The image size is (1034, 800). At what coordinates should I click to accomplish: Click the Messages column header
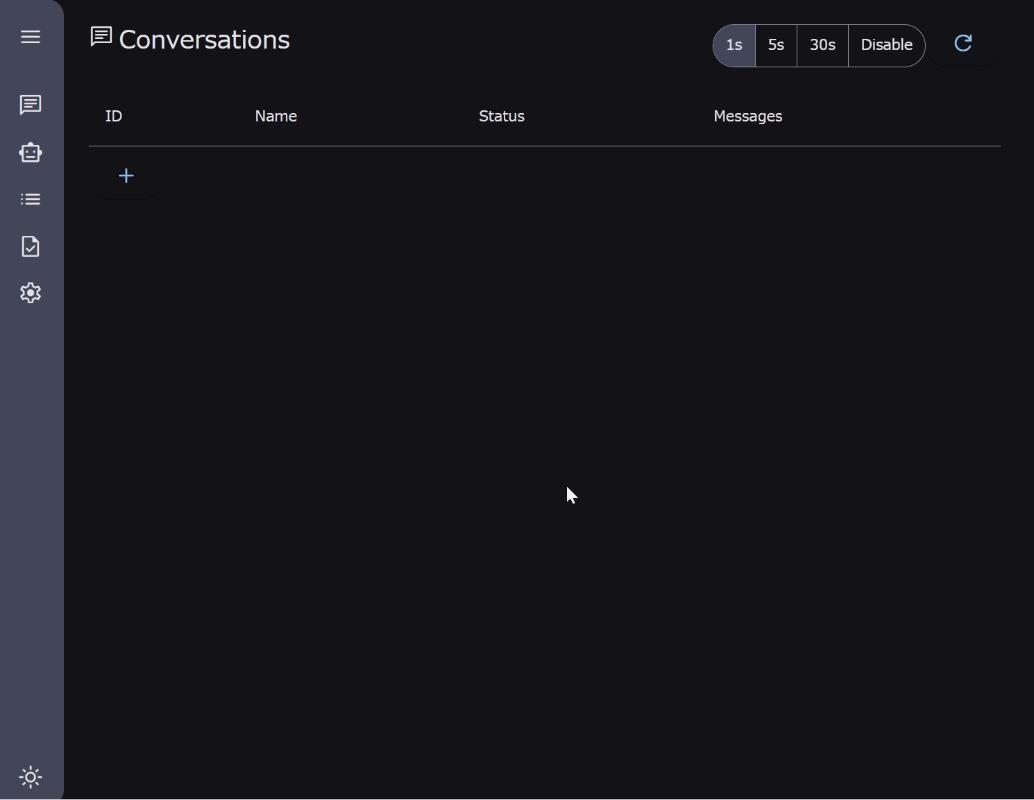pos(747,116)
